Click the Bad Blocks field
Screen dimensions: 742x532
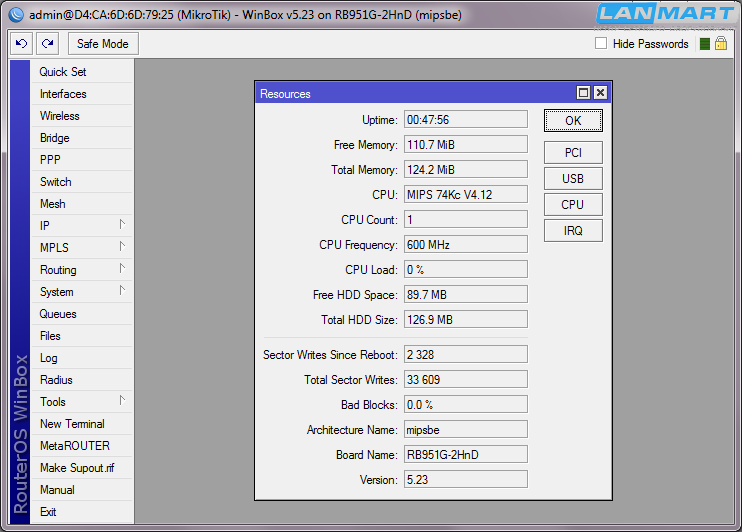coord(466,405)
